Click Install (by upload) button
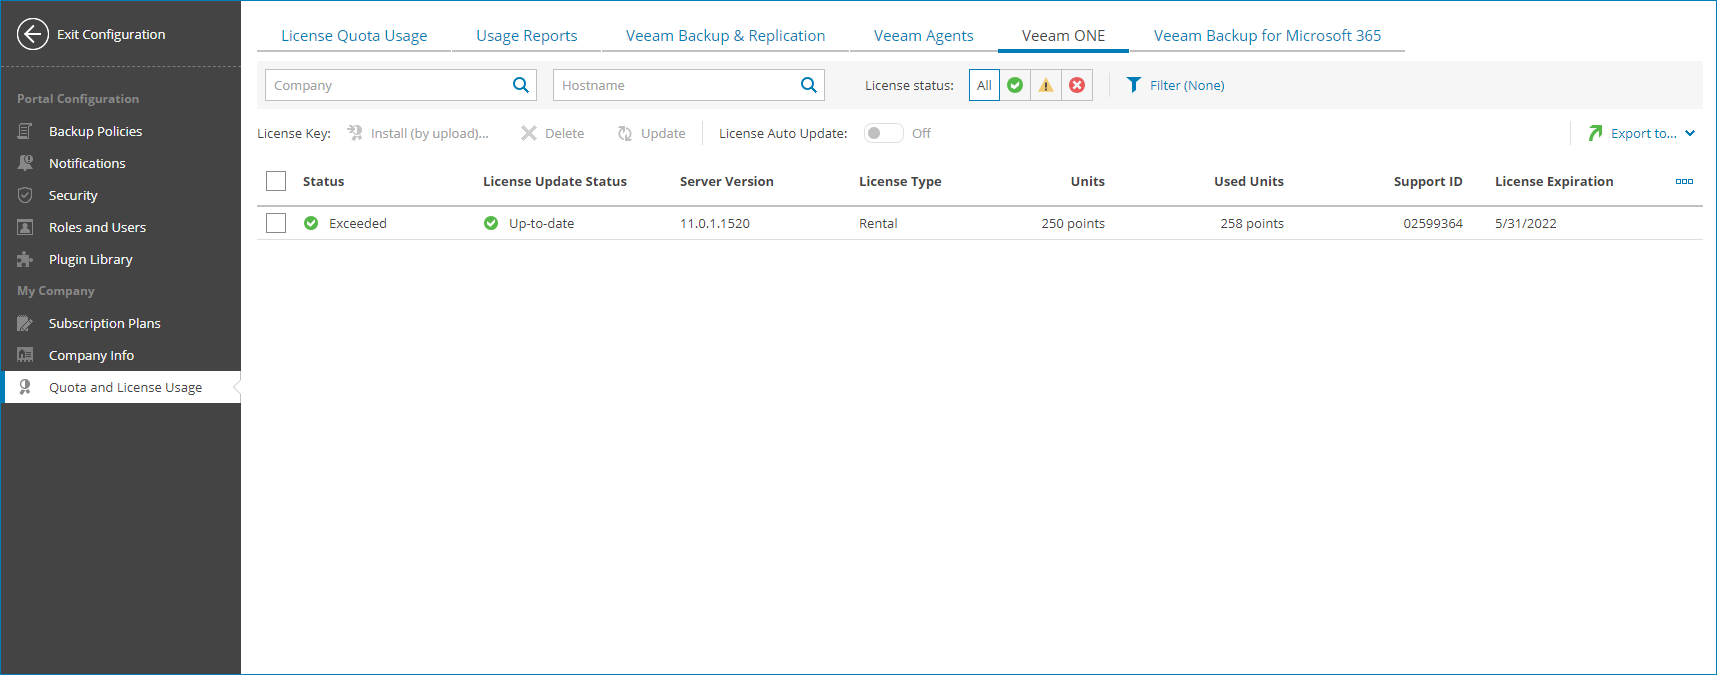Screen dimensions: 1717x675 pyautogui.click(x=418, y=133)
